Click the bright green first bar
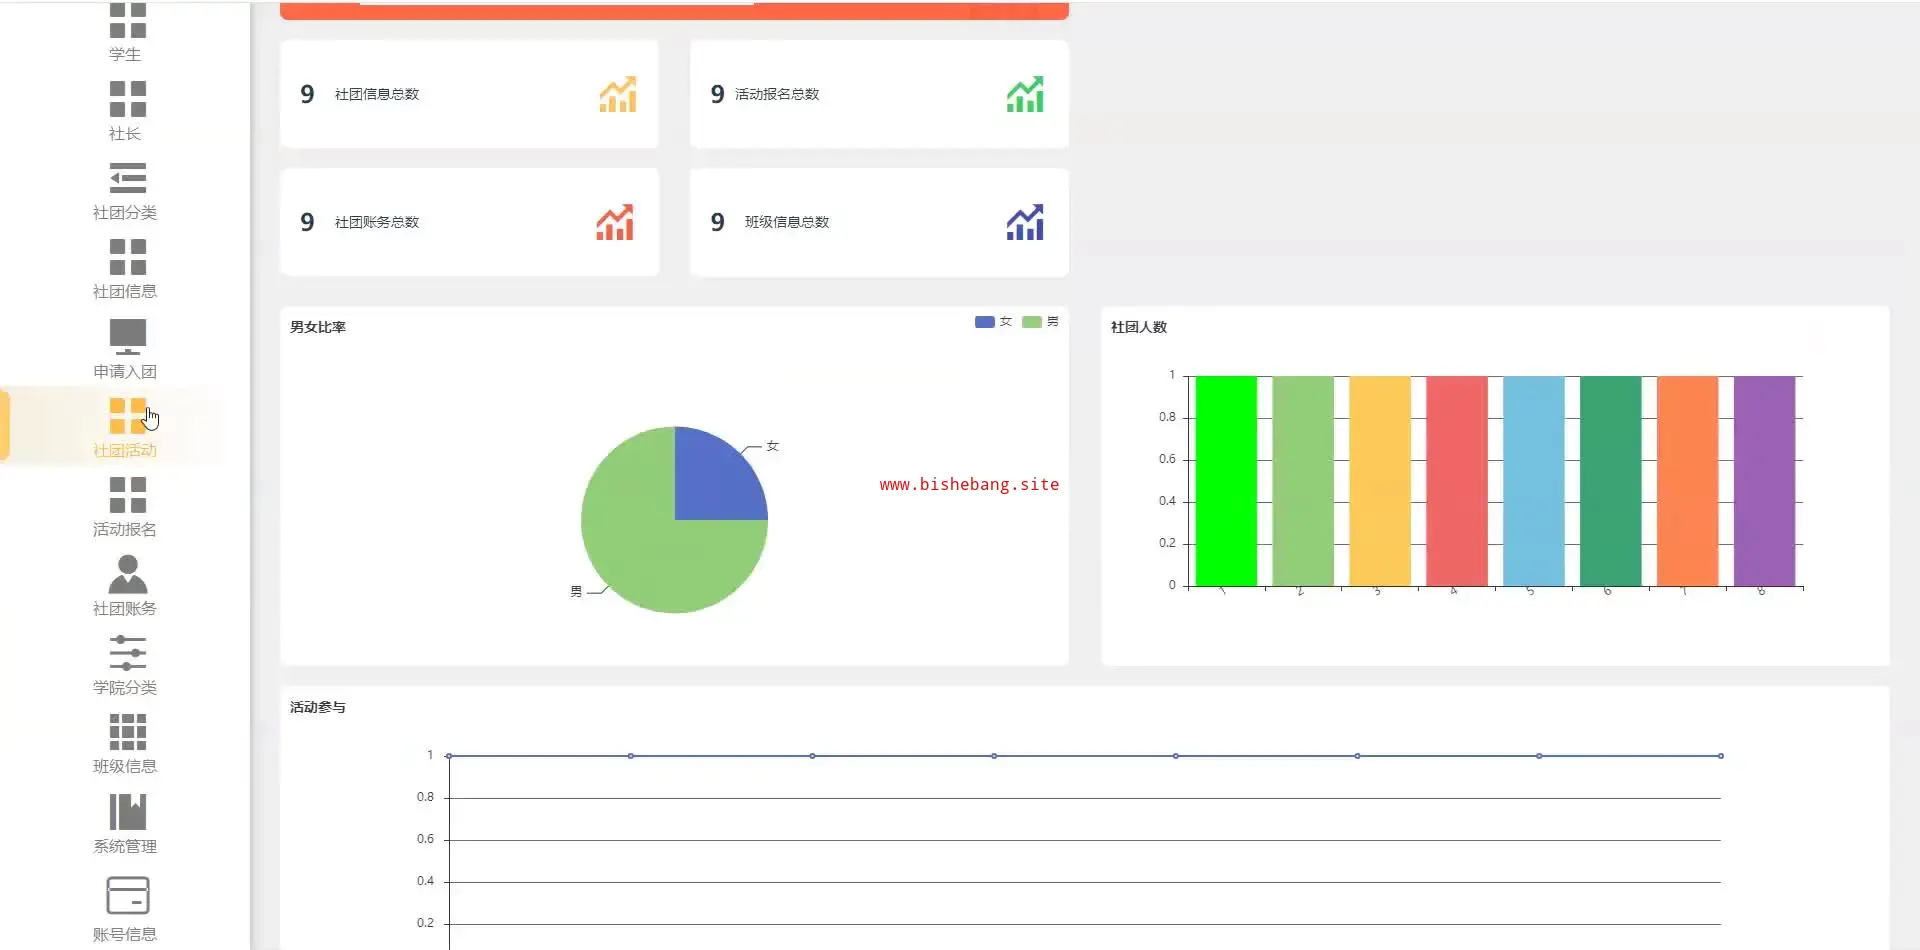The width and height of the screenshot is (1920, 950). tap(1226, 481)
